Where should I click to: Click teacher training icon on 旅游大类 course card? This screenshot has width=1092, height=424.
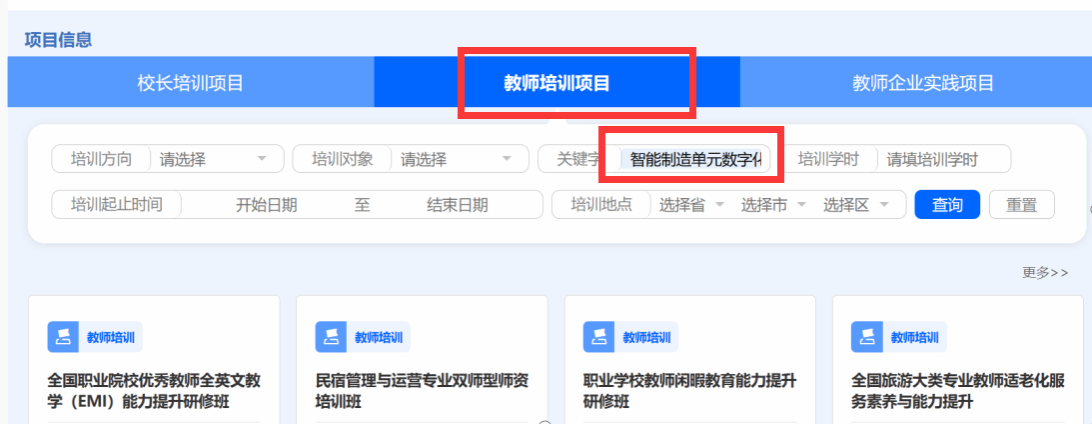coord(867,337)
